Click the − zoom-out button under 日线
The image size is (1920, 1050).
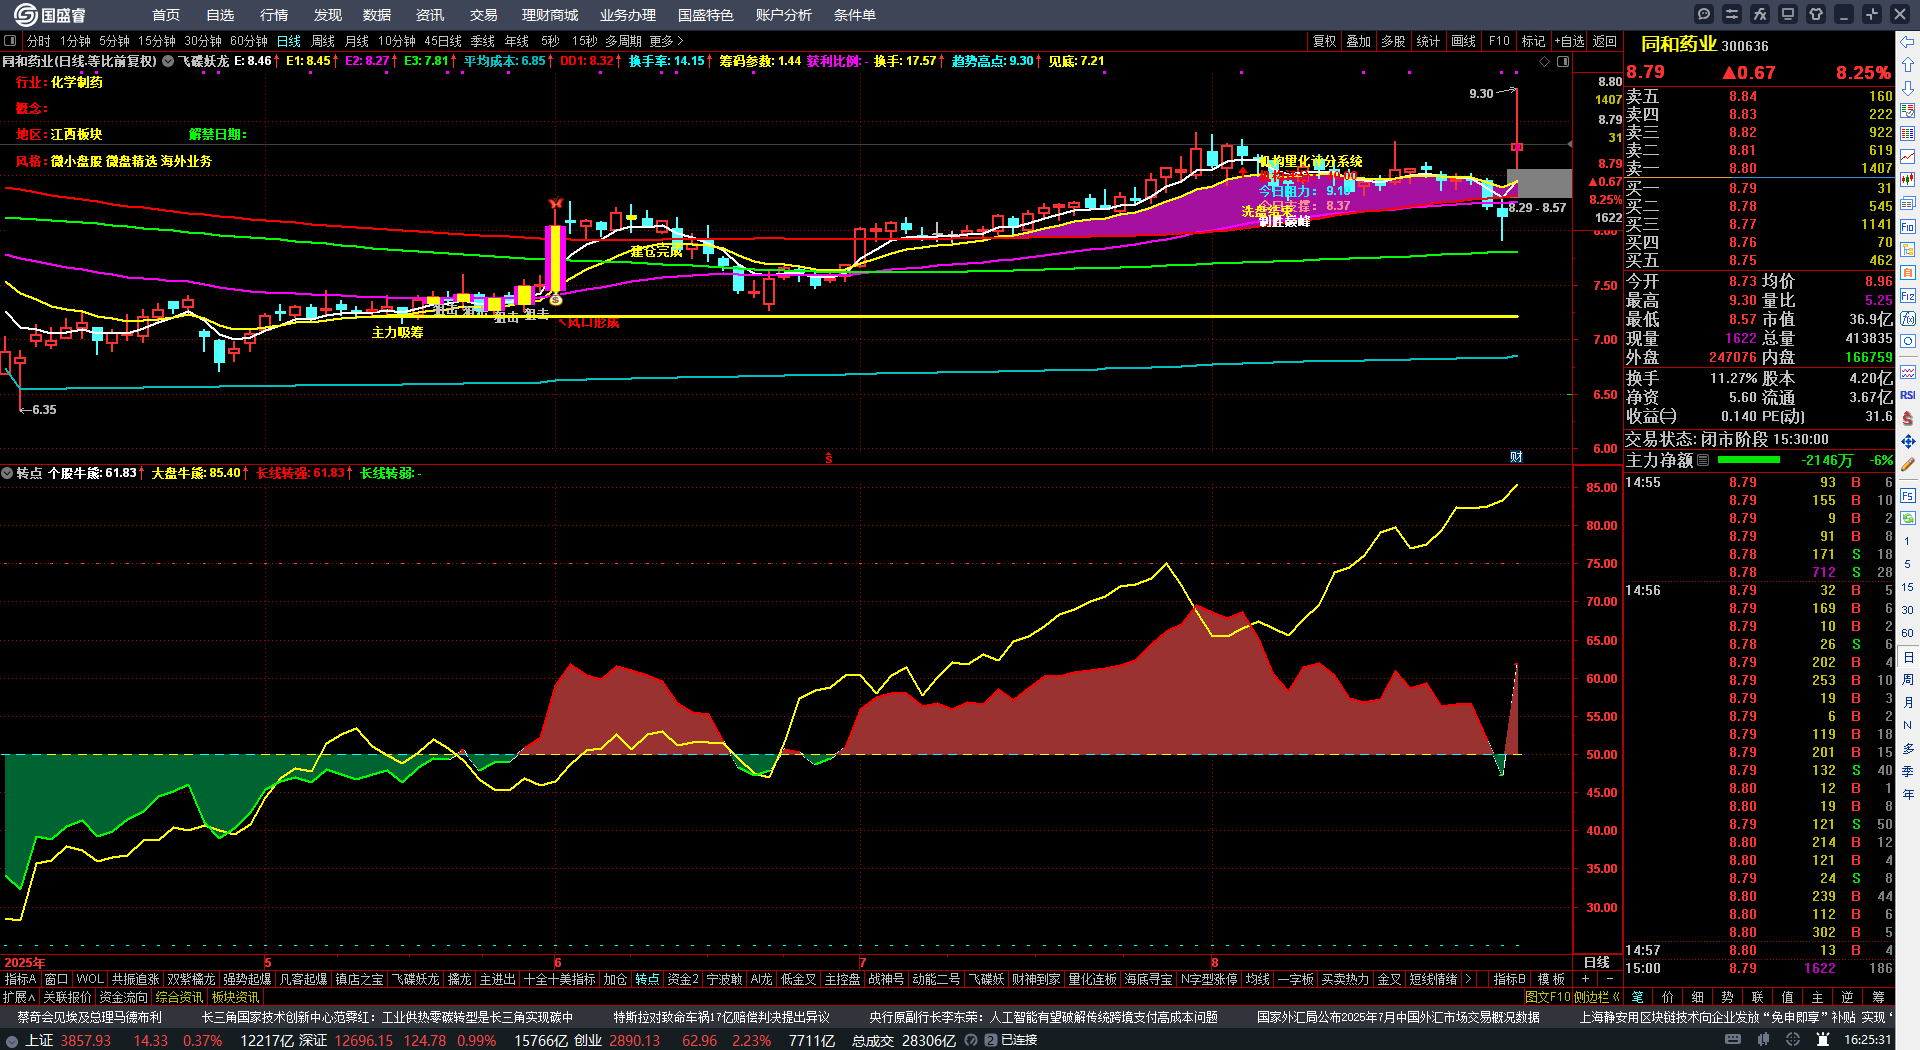click(x=1610, y=979)
